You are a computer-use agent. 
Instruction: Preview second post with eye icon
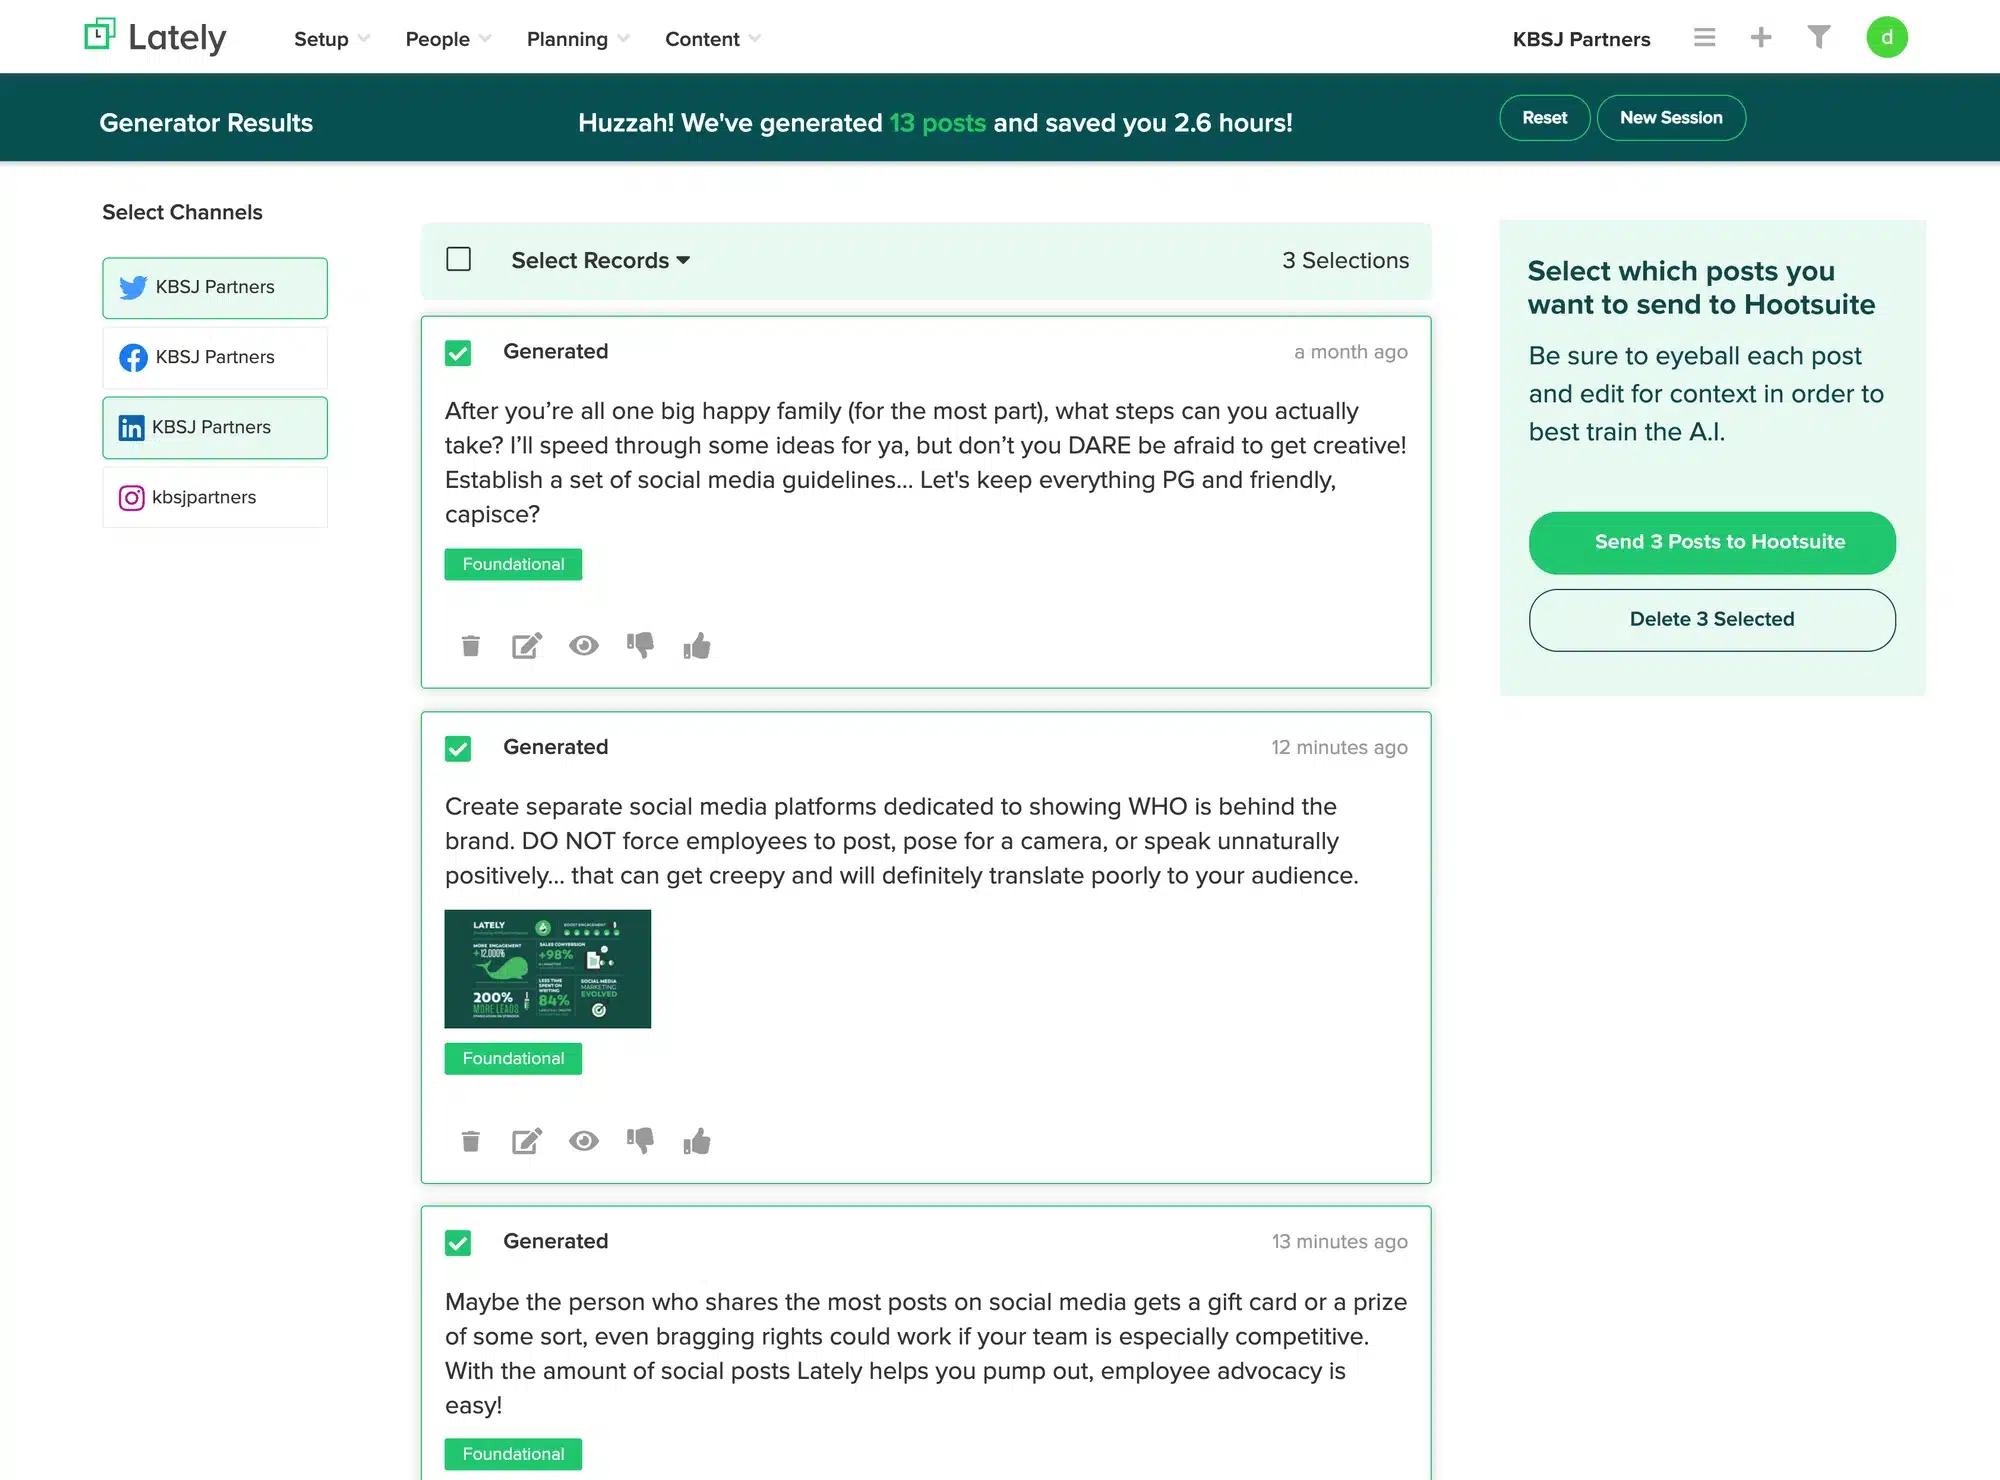[x=584, y=1141]
